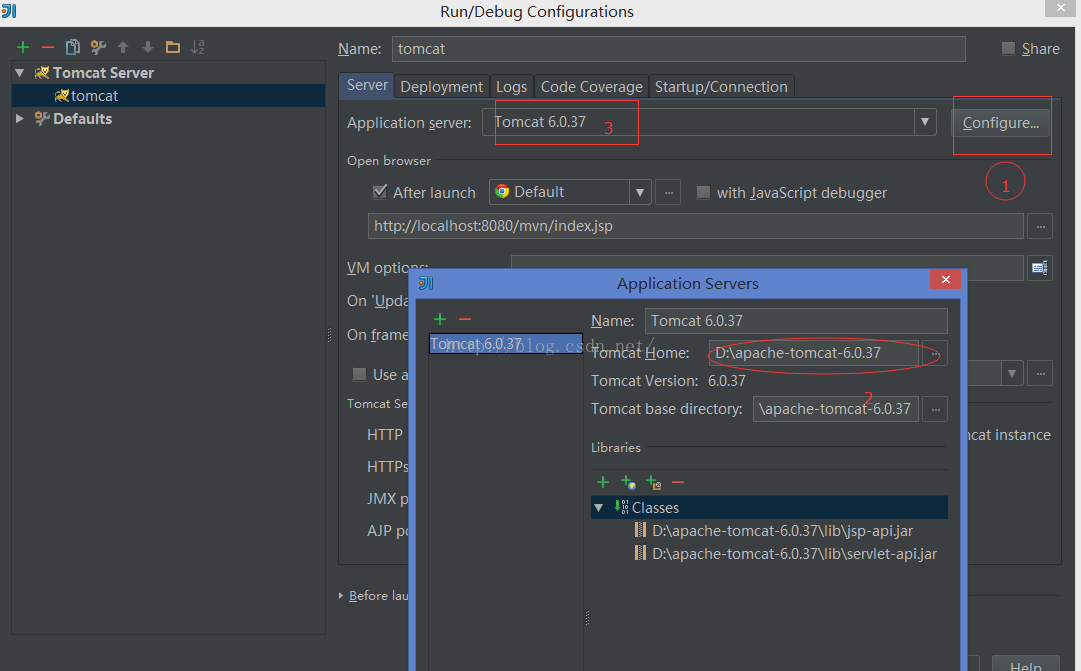Add application server with green plus
1081x671 pixels.
click(440, 319)
